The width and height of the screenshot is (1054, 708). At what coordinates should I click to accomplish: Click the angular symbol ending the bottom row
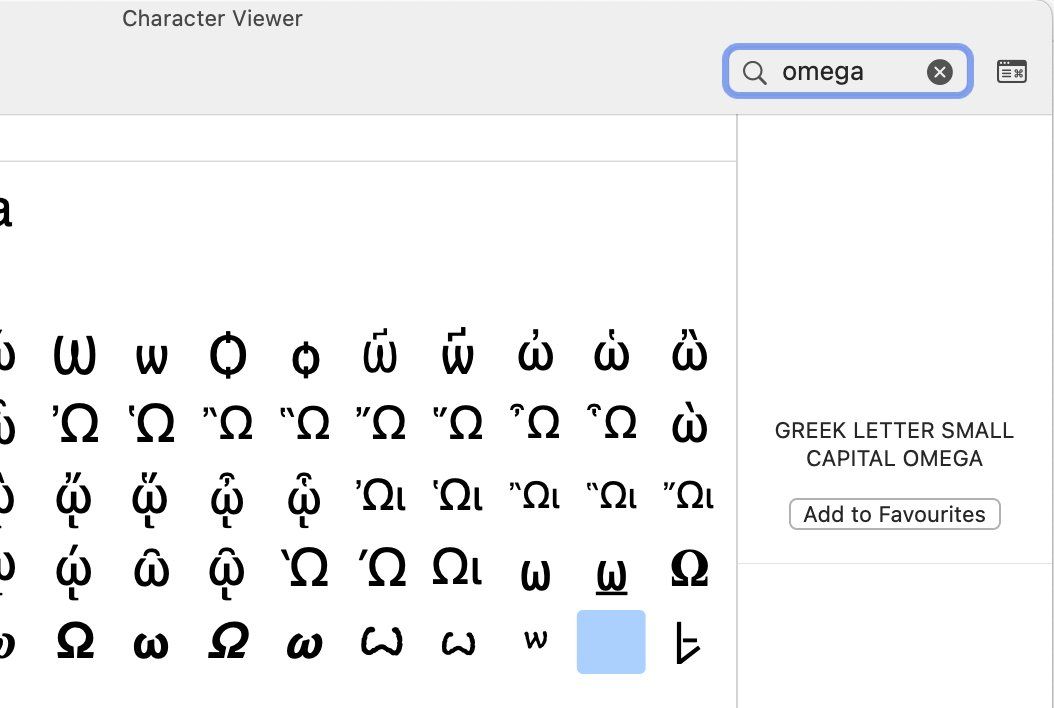click(688, 643)
